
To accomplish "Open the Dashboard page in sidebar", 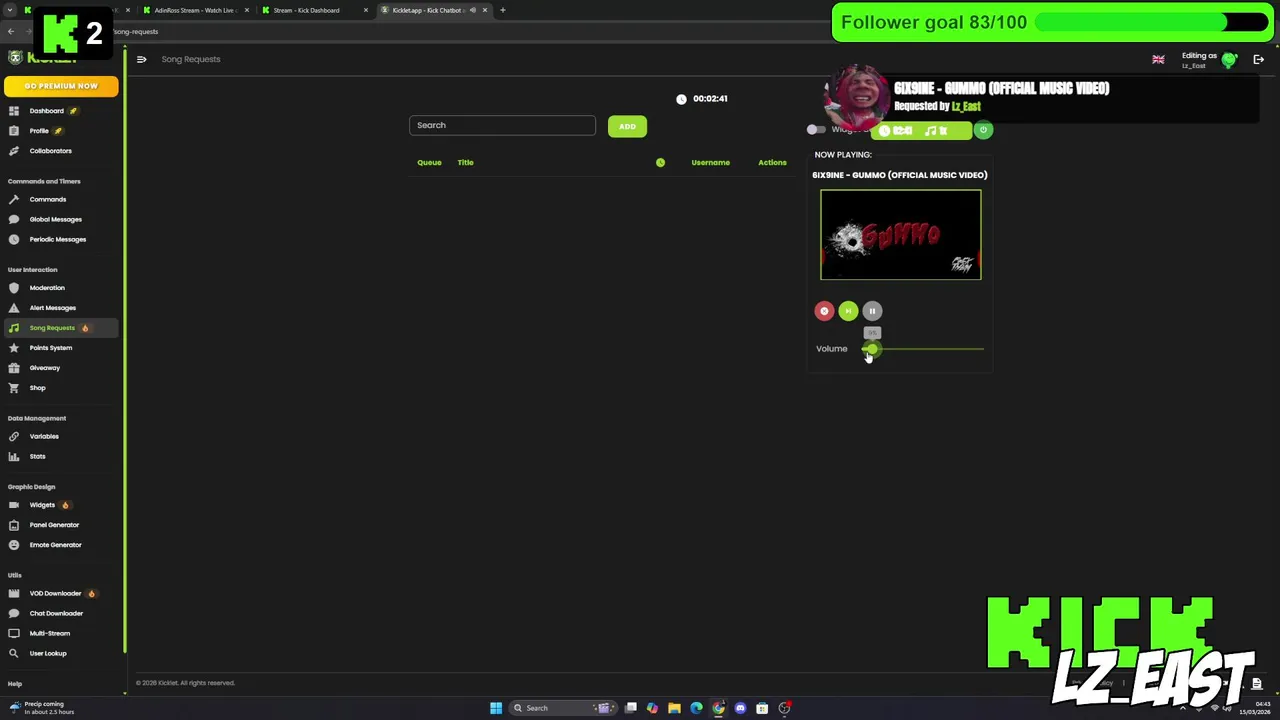I will pos(46,111).
